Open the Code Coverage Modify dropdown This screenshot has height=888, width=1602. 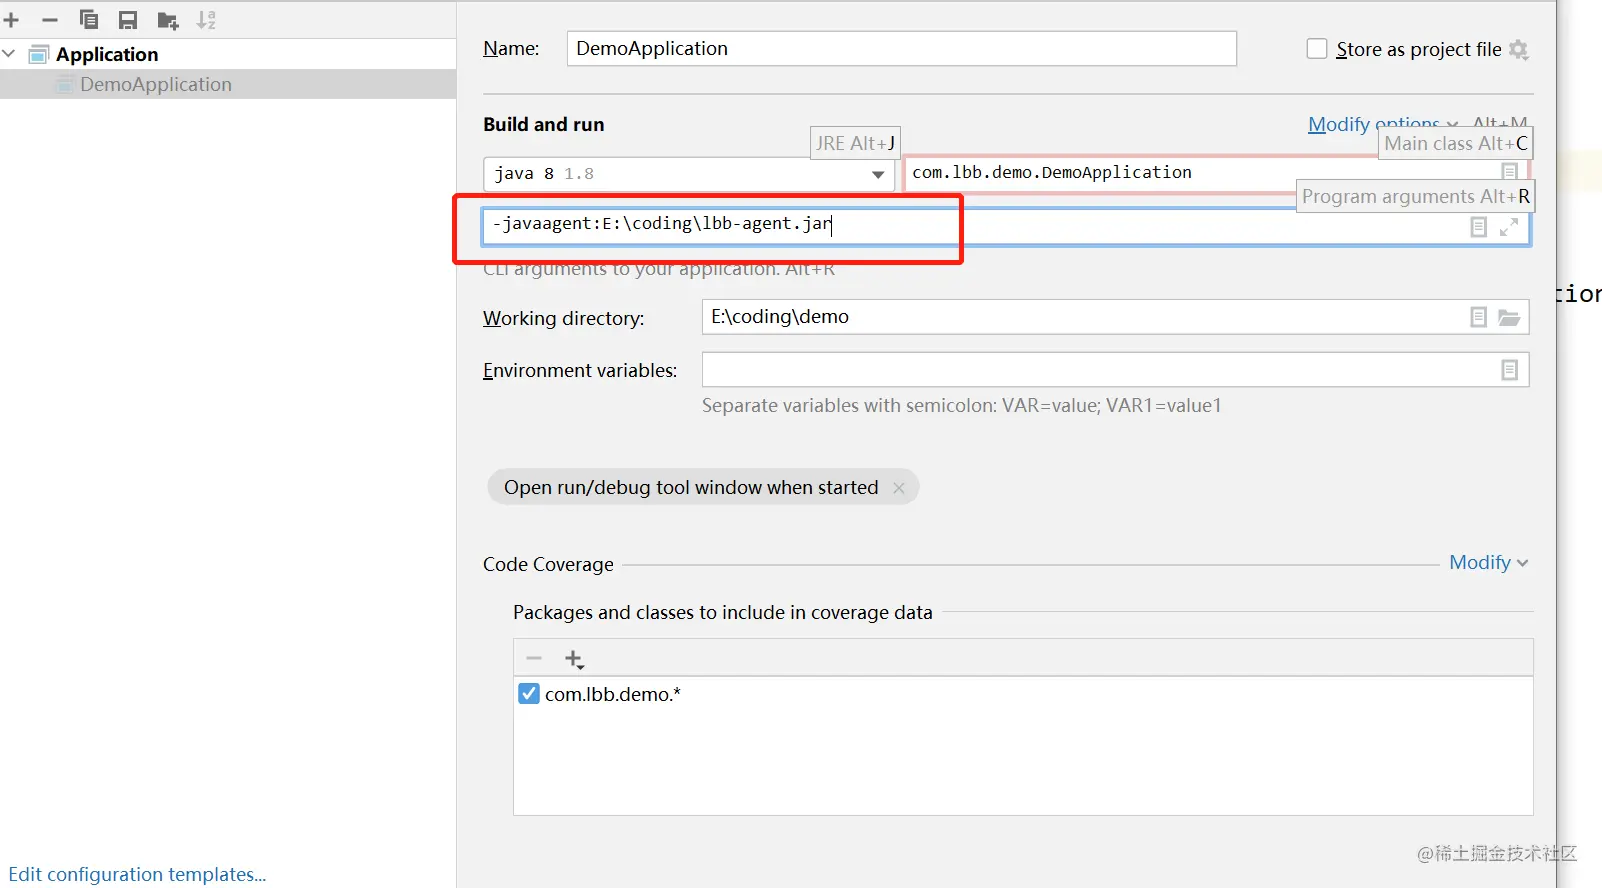pos(1489,562)
